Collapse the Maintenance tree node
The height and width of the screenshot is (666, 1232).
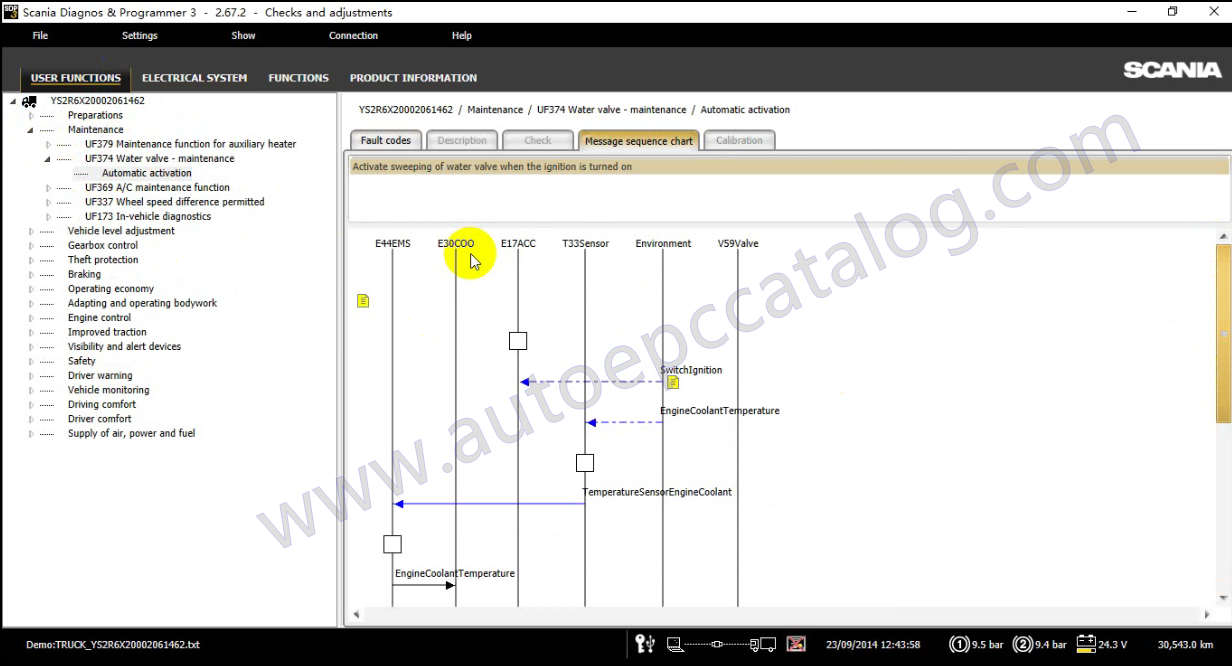point(31,130)
